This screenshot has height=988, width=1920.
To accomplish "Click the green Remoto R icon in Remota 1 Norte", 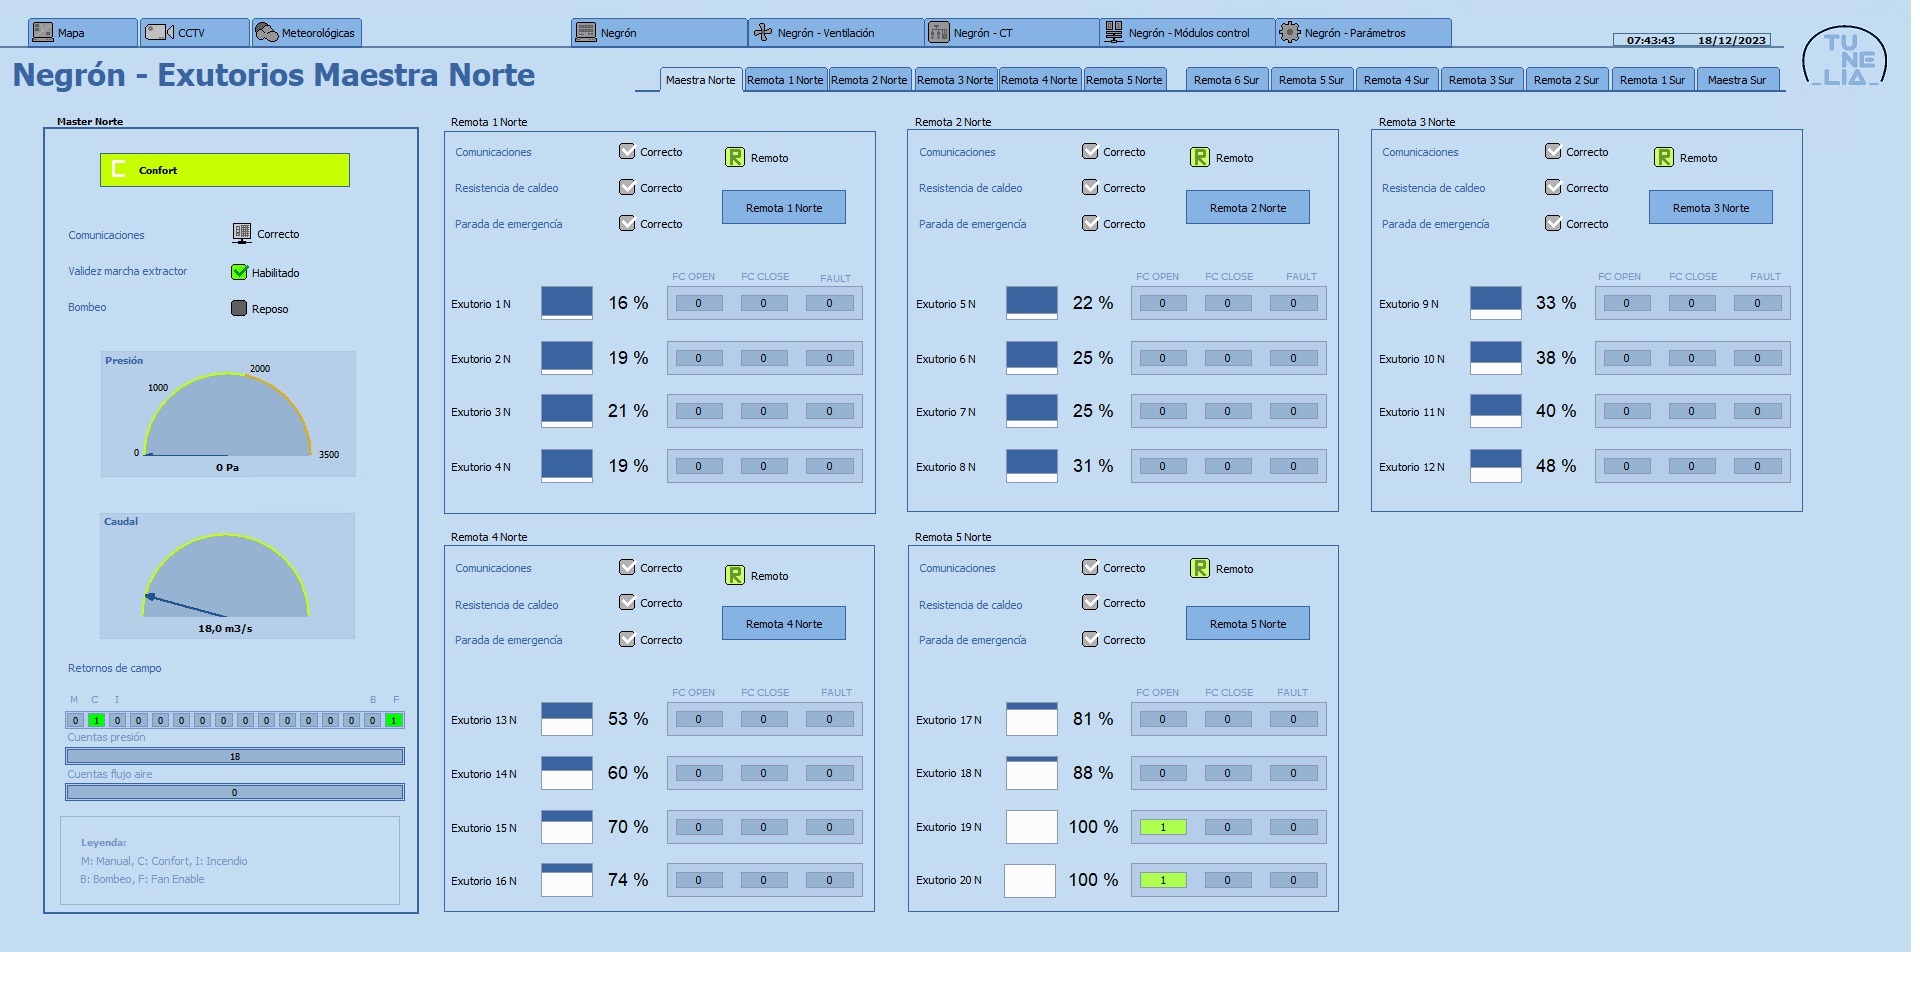I will click(735, 157).
